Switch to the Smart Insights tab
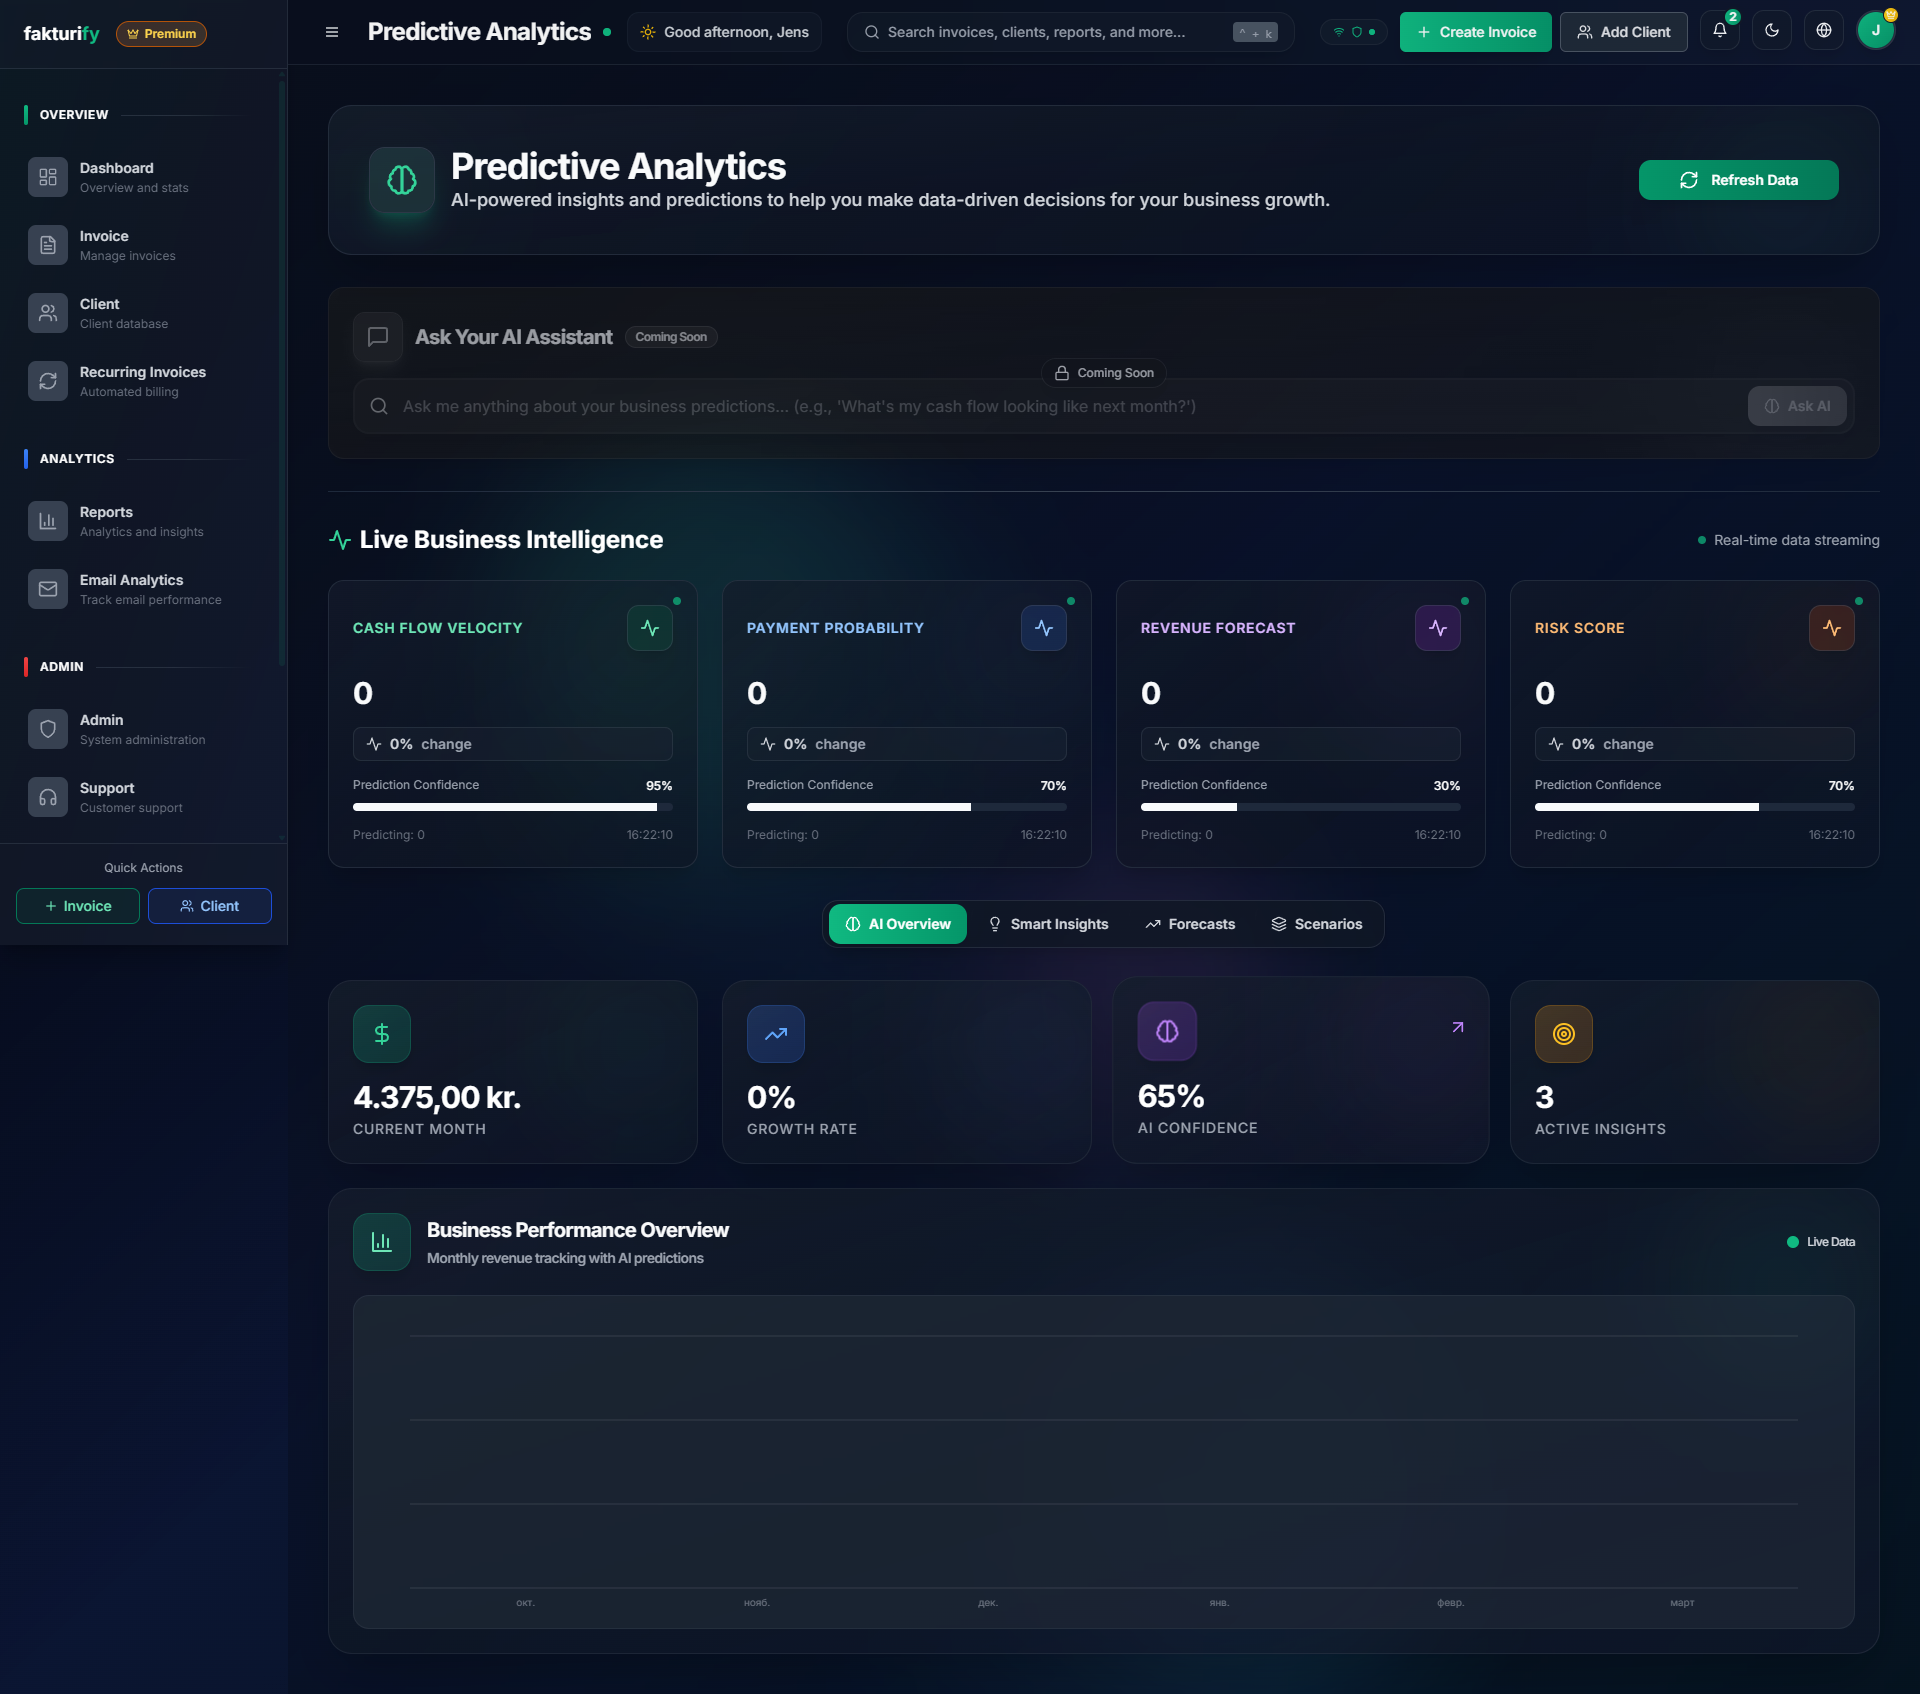 click(x=1048, y=924)
